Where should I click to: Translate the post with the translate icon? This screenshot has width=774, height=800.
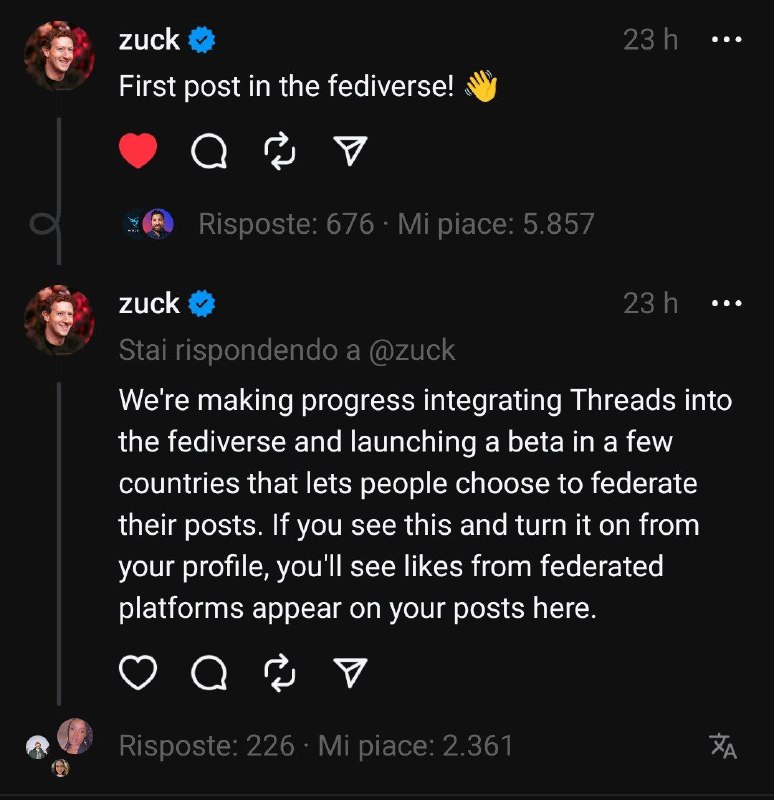pyautogui.click(x=722, y=745)
